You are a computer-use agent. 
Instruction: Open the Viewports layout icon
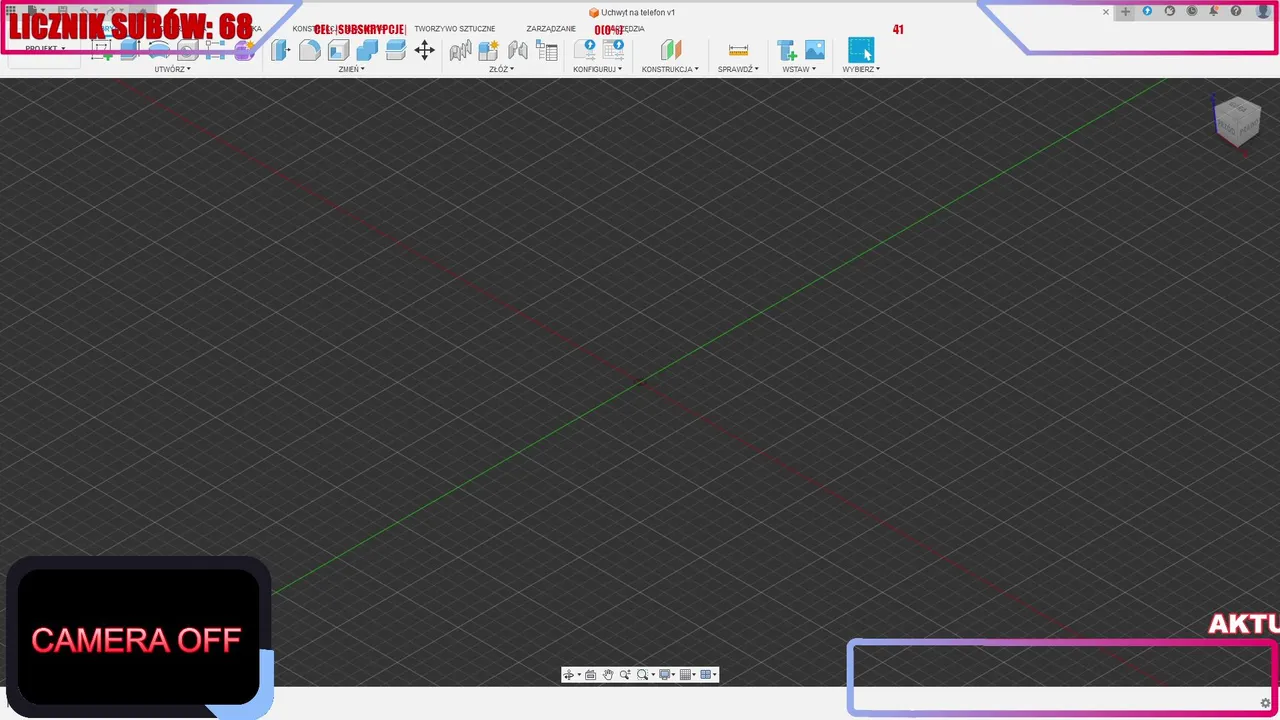[x=706, y=675]
